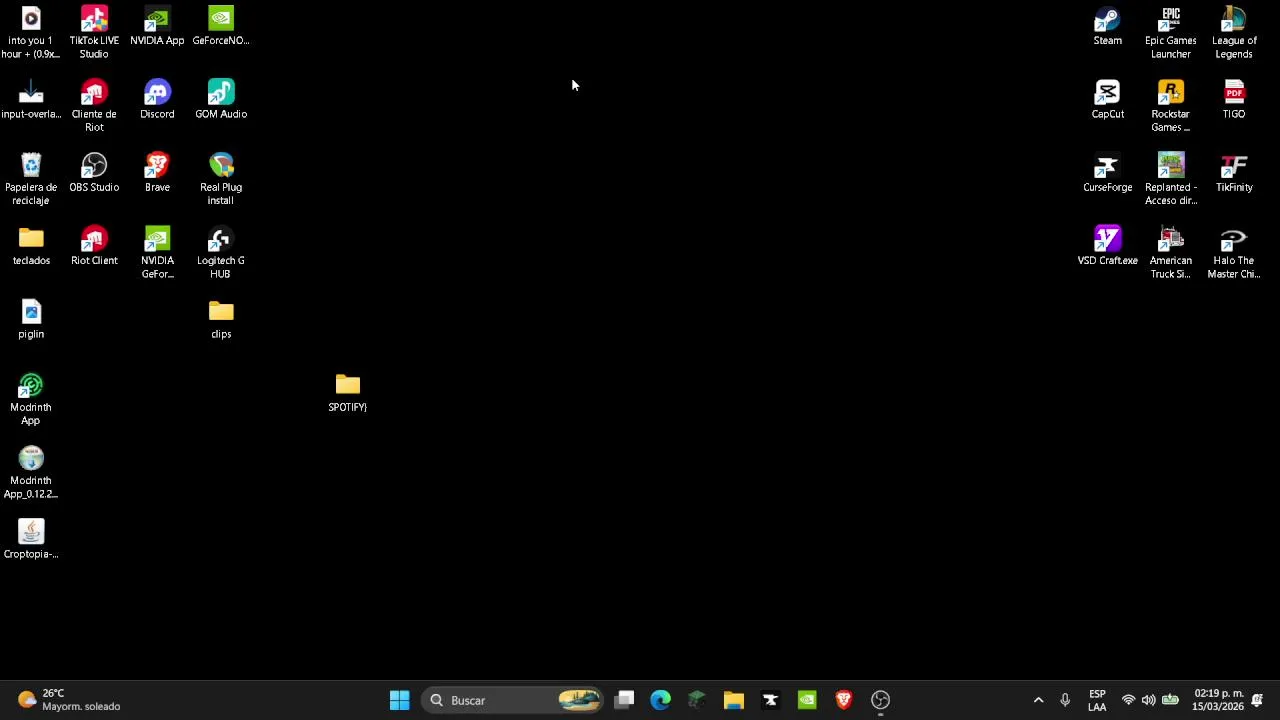Select the Replanted direct access icon
Screen dimensions: 1280x720
click(x=1171, y=179)
